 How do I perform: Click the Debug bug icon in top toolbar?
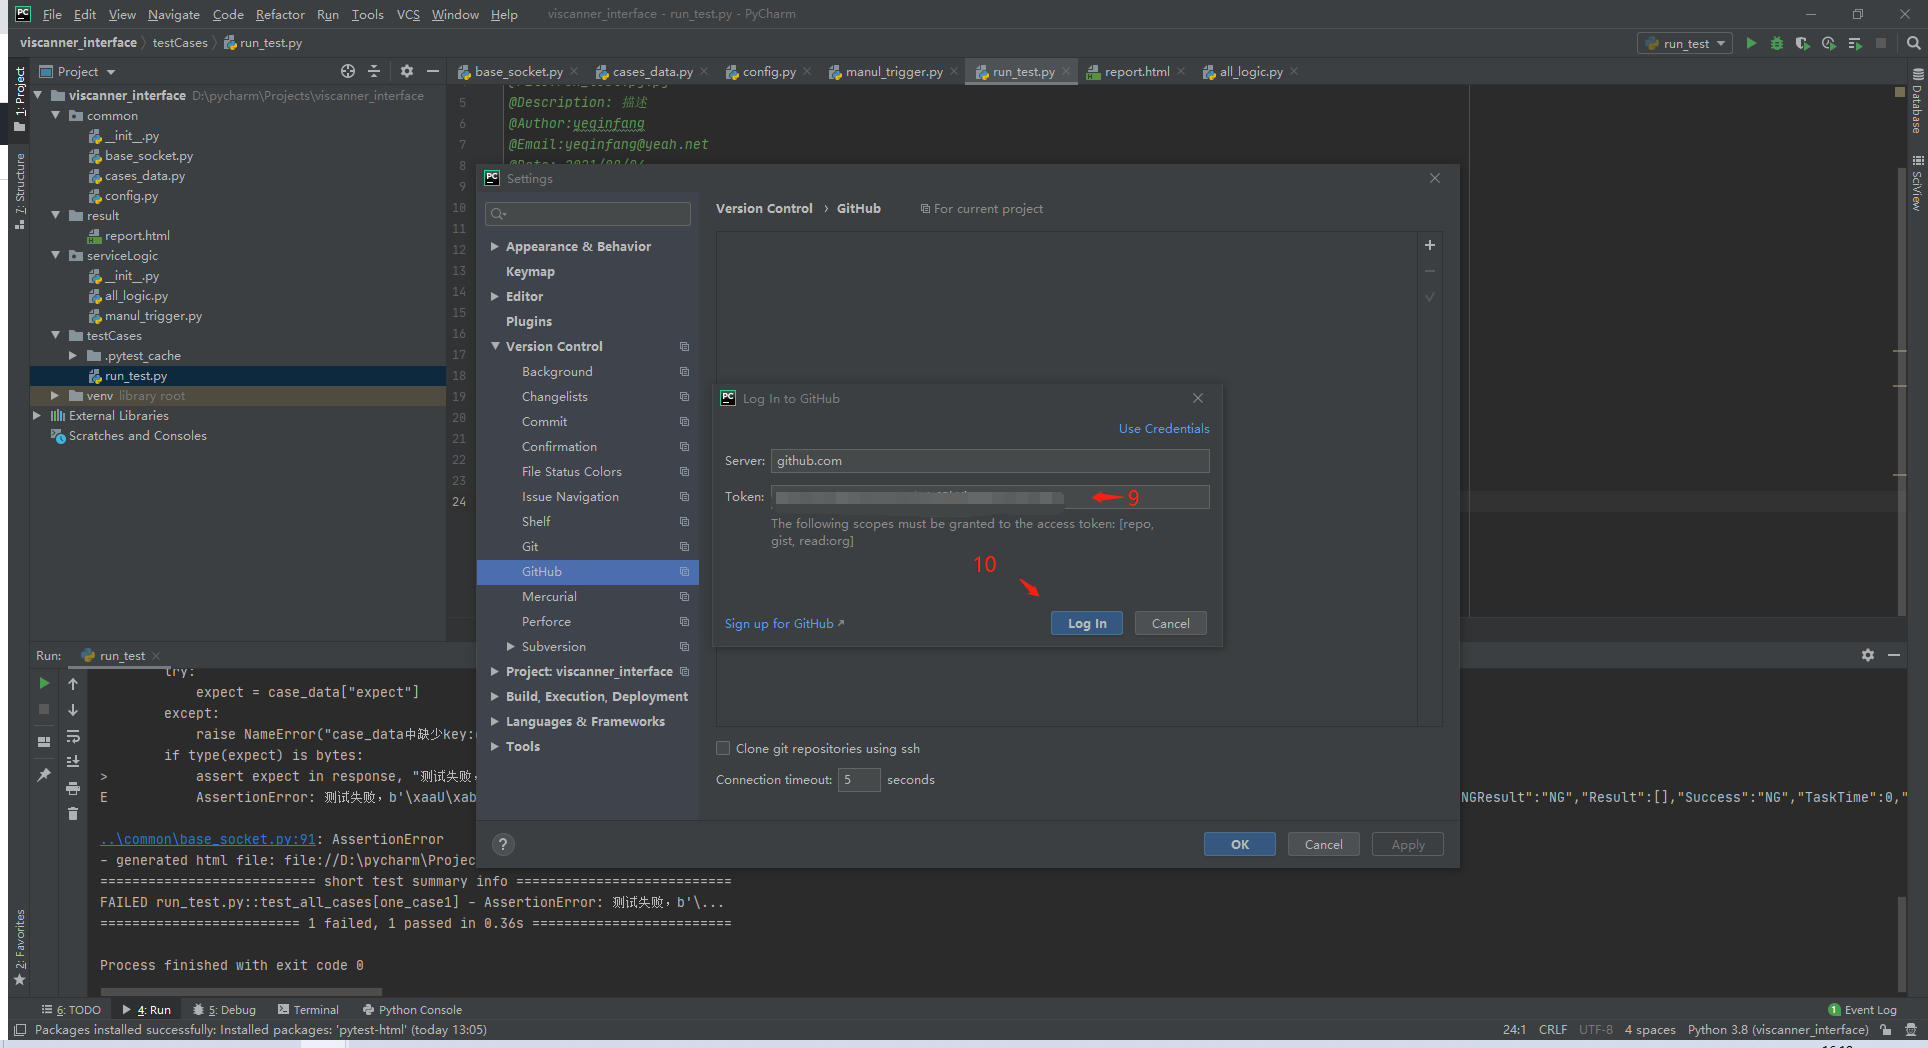[x=1777, y=43]
